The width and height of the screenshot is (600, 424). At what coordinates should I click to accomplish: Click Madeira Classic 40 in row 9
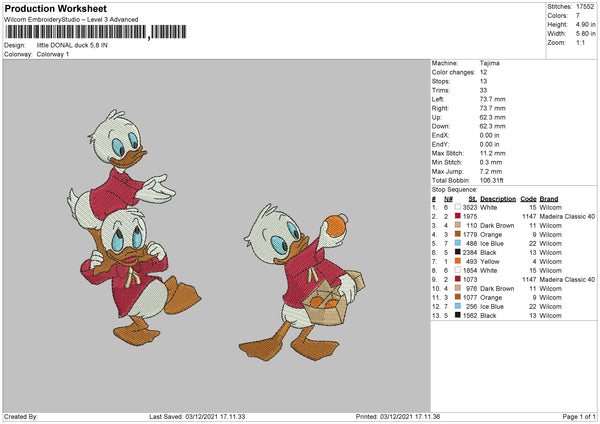click(x=567, y=279)
